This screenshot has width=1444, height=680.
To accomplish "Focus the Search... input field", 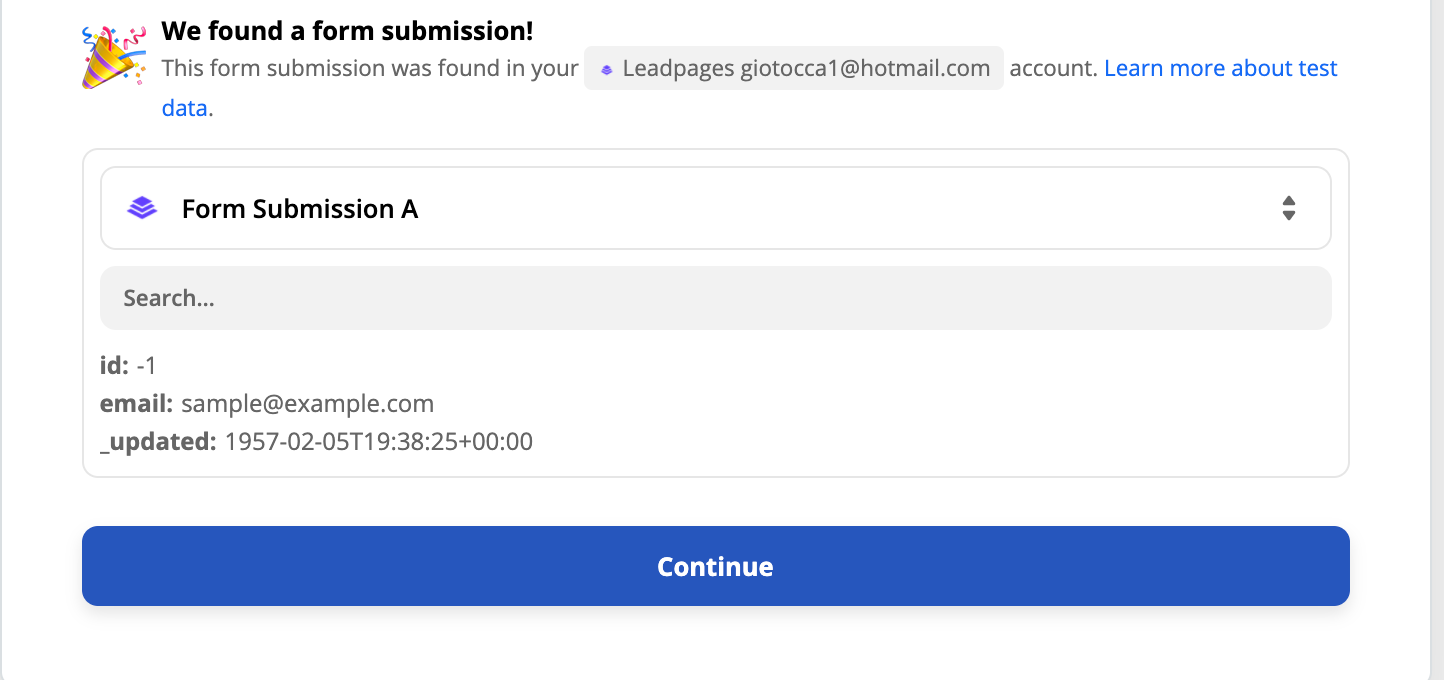I will pyautogui.click(x=716, y=298).
